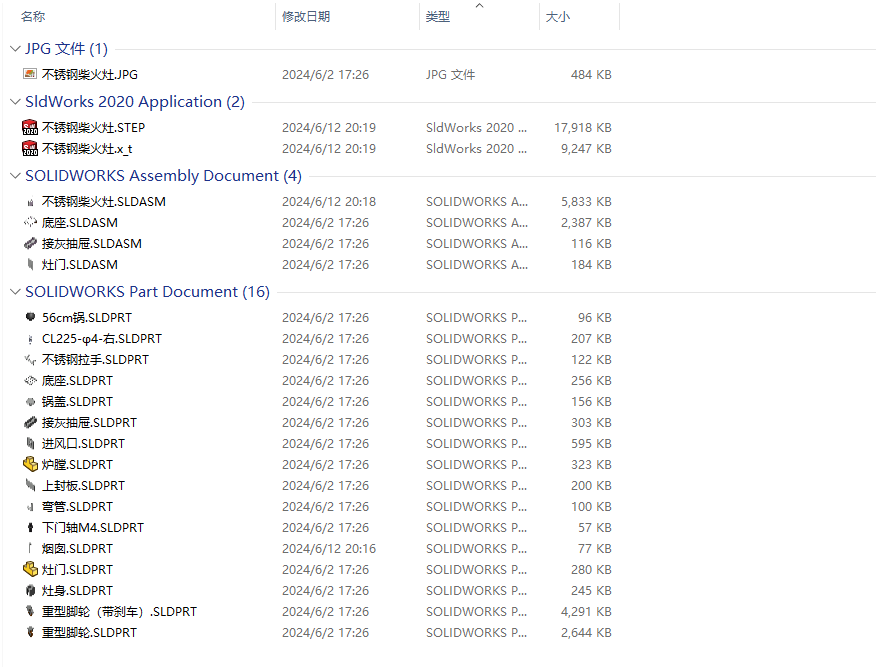Select the SldWorks 2020 Application (2) heading
The height and width of the screenshot is (667, 876).
click(x=135, y=102)
